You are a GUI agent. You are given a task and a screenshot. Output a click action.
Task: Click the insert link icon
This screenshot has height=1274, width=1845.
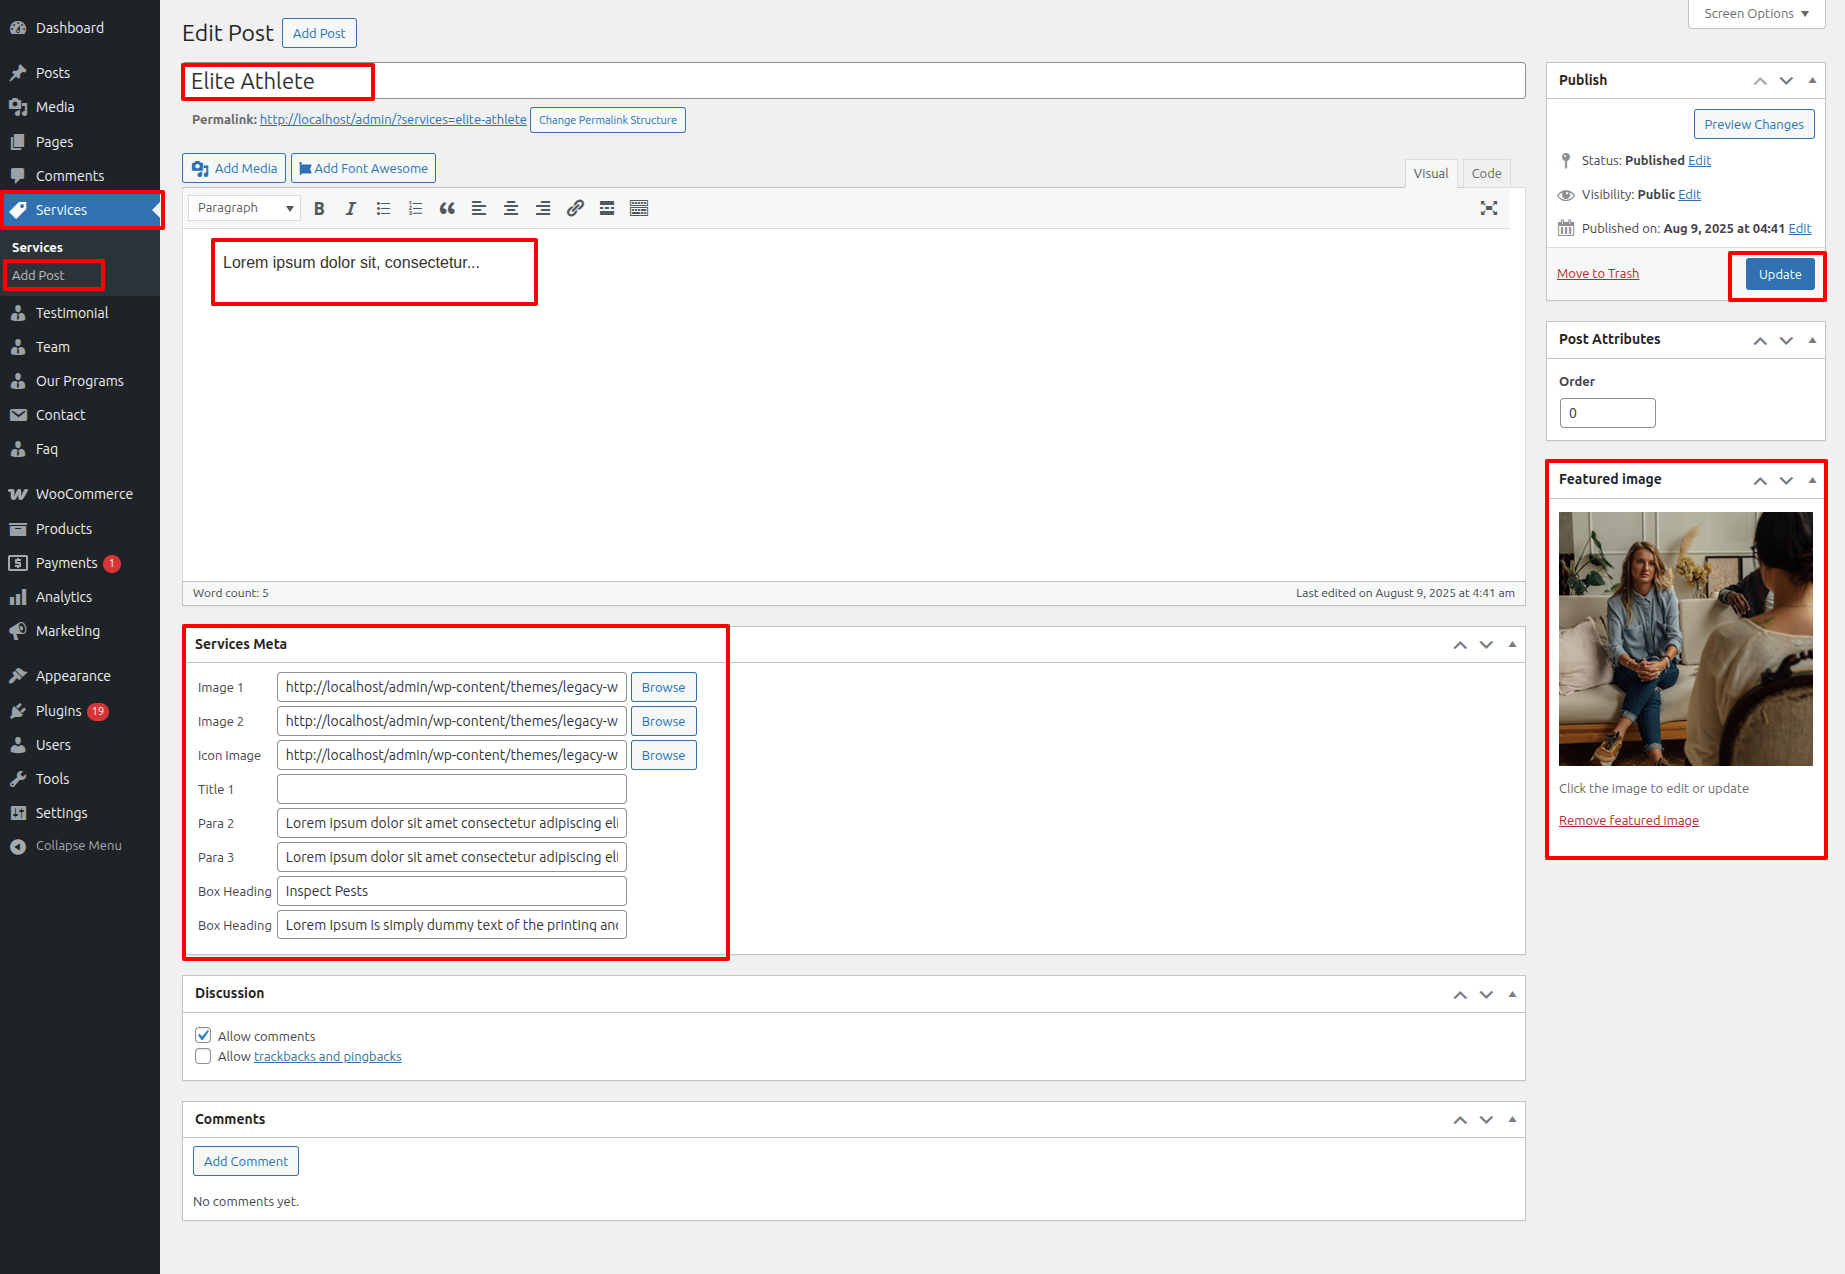point(575,208)
